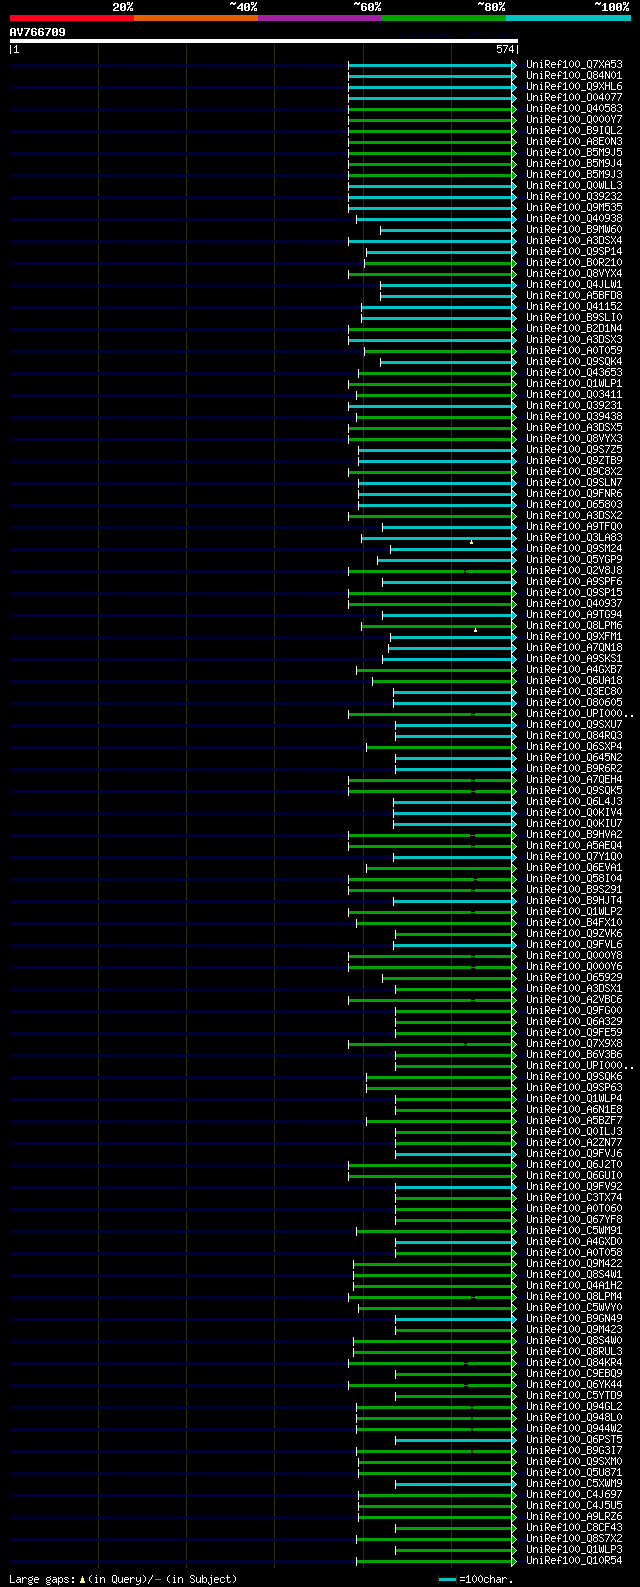This screenshot has height=1587, width=640.
Task: Open hit UniRef100_Q40583
Action: click(x=574, y=108)
